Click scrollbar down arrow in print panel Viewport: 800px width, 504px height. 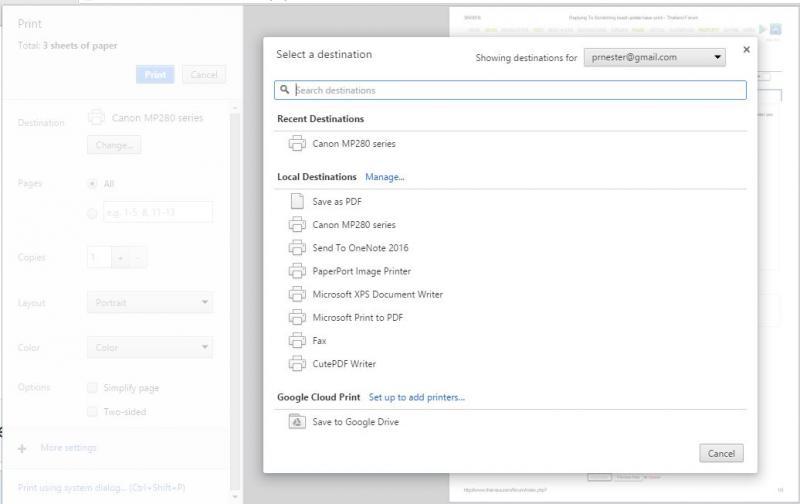click(235, 496)
